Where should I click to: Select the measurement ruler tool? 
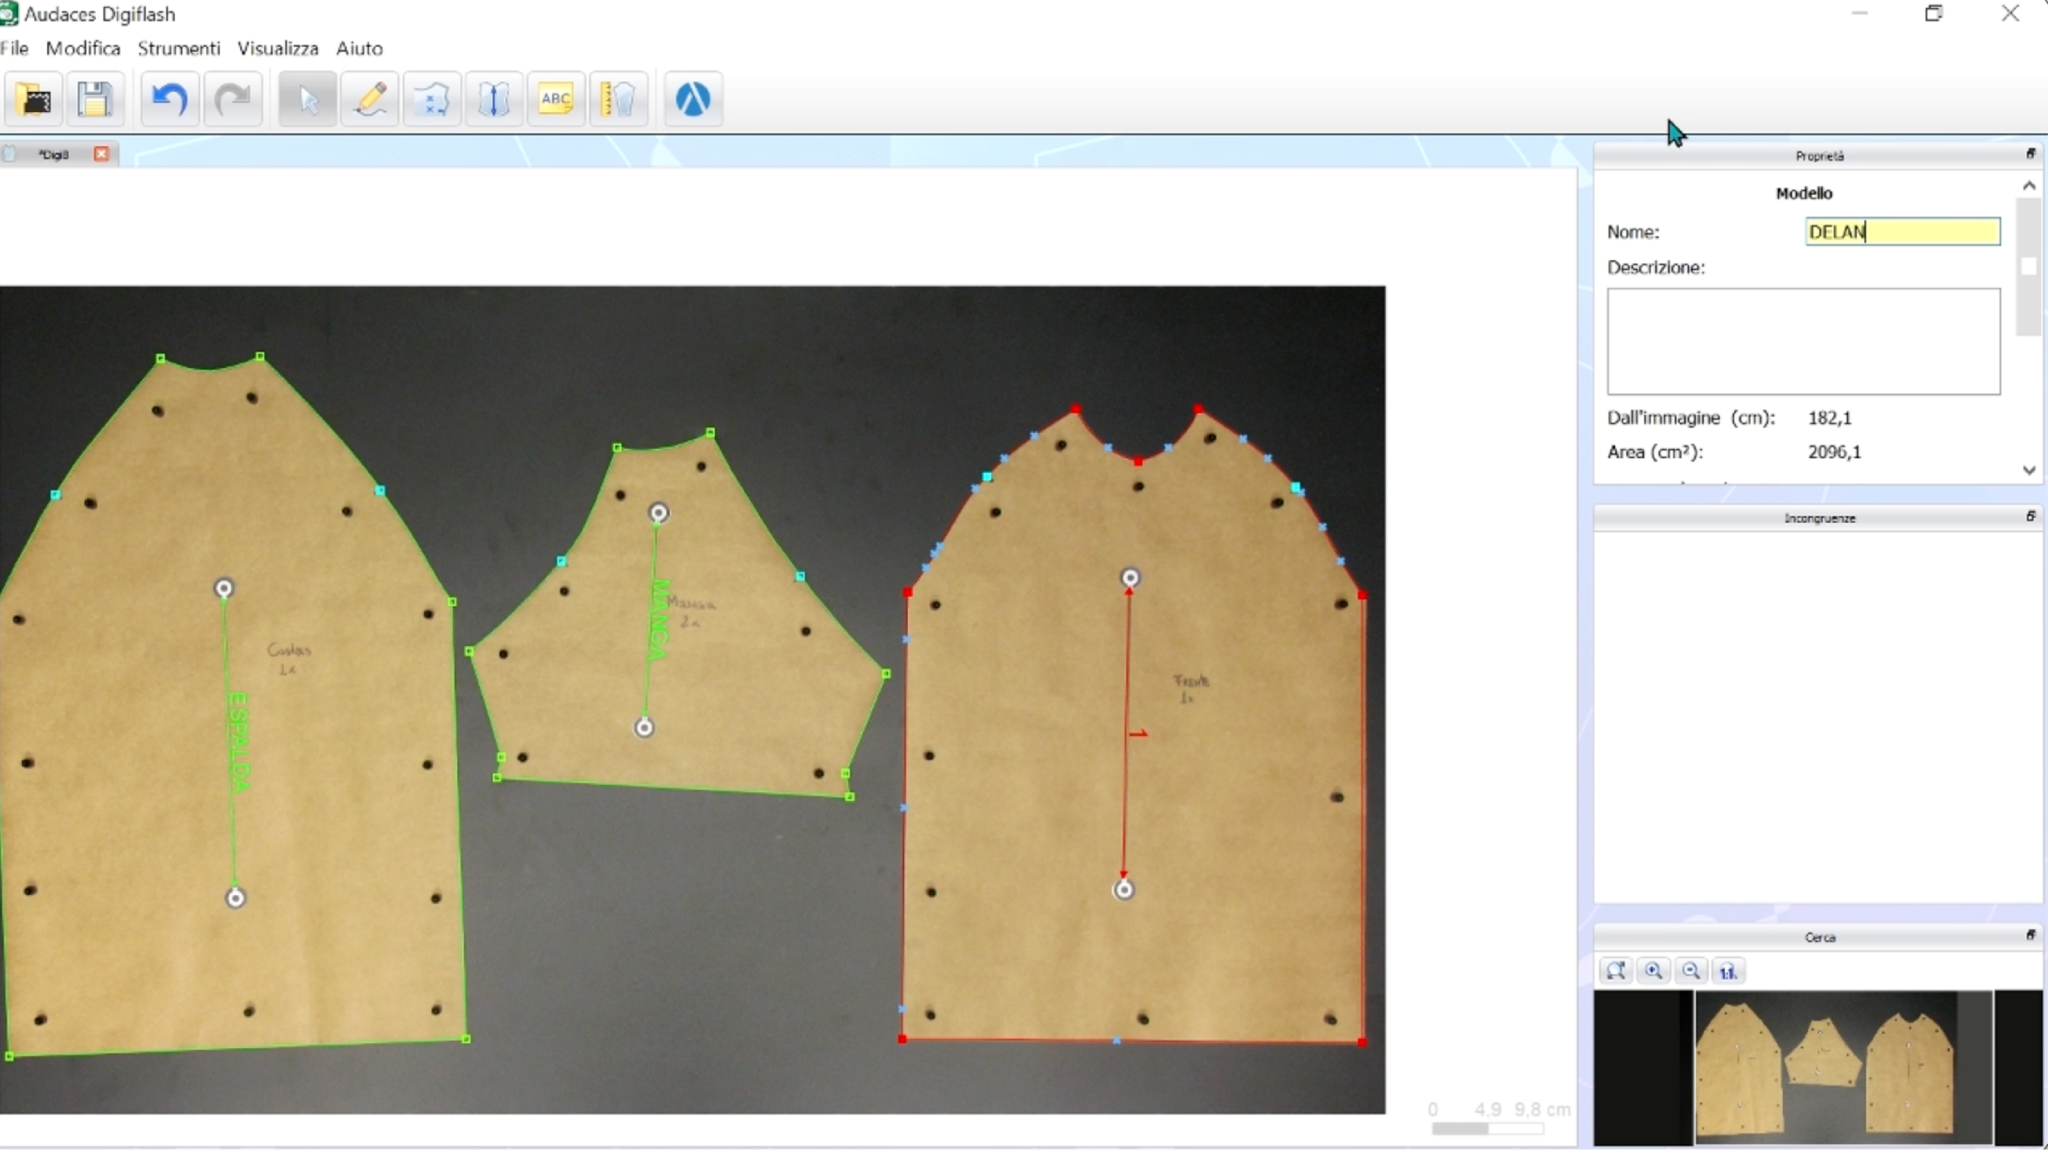619,98
